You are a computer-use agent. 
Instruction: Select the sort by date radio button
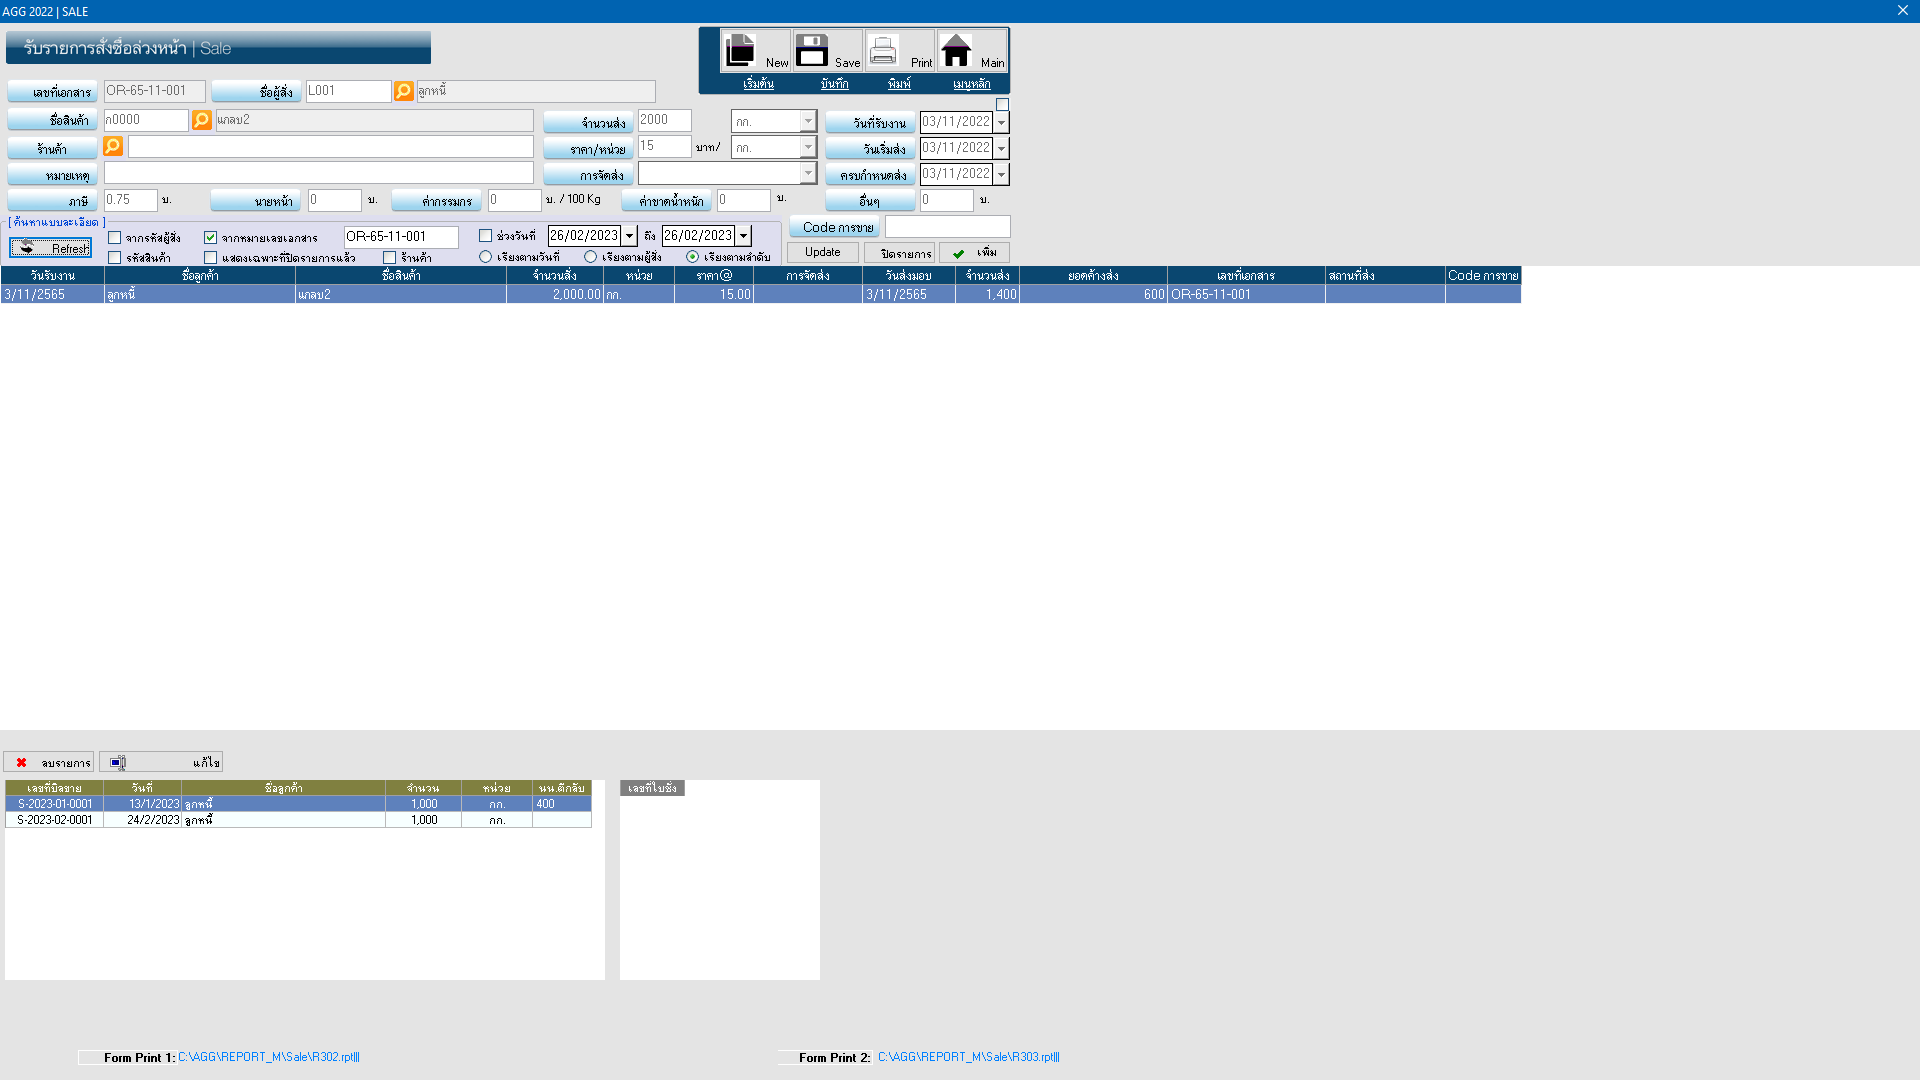486,257
